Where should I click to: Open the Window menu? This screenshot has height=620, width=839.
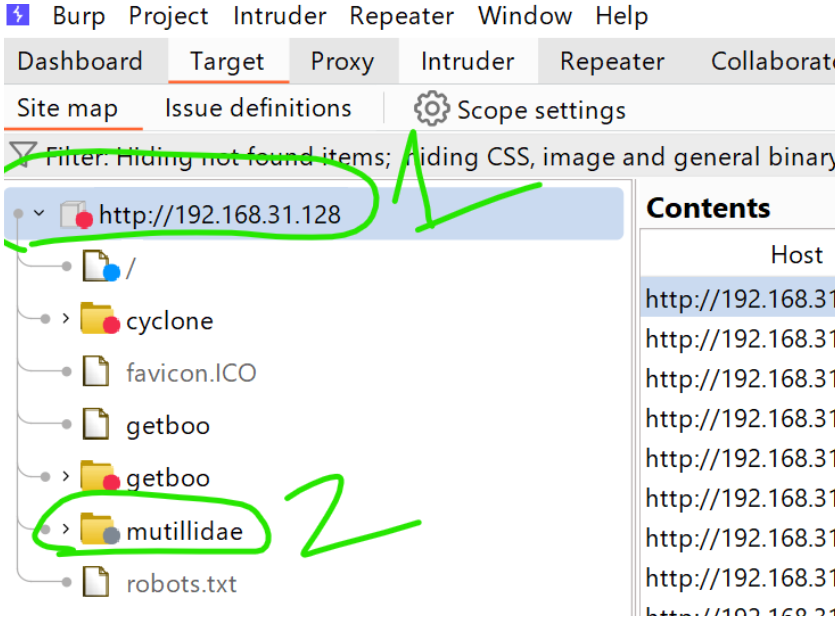[524, 16]
